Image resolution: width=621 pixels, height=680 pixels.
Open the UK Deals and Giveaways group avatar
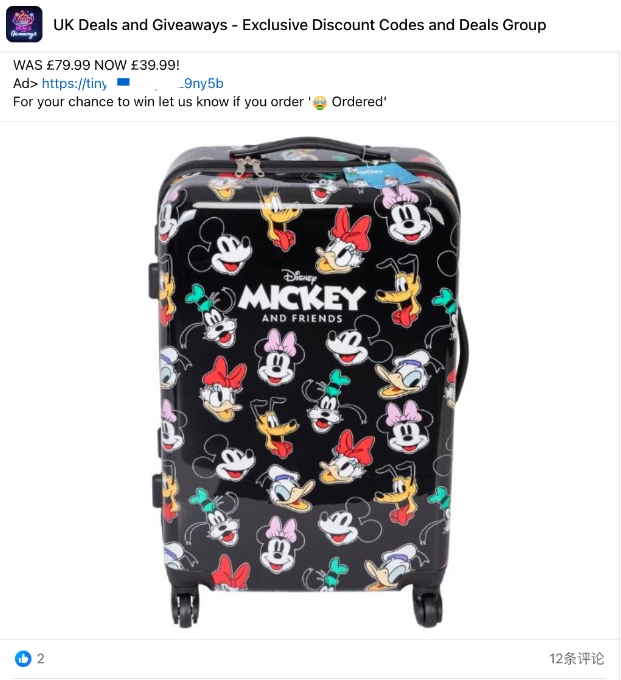tap(24, 24)
